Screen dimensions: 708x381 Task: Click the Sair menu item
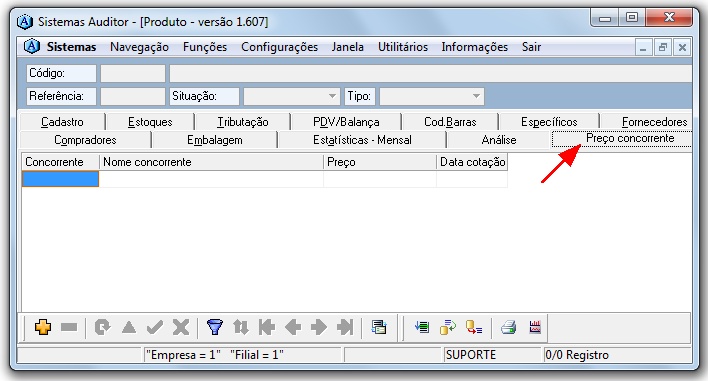[x=531, y=47]
